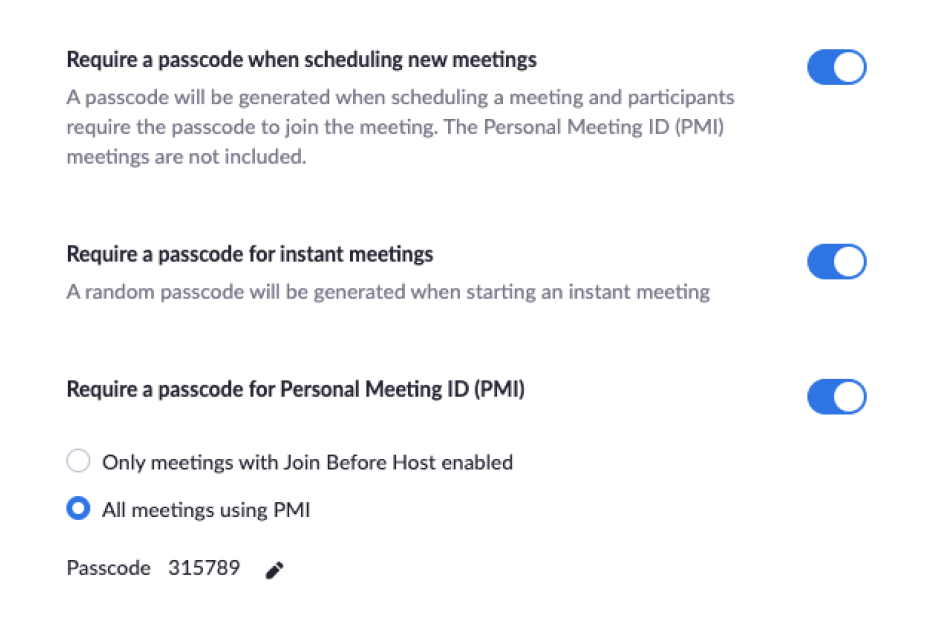934x626 pixels.
Task: Turn off passcode for instant meetings
Action: click(x=836, y=261)
